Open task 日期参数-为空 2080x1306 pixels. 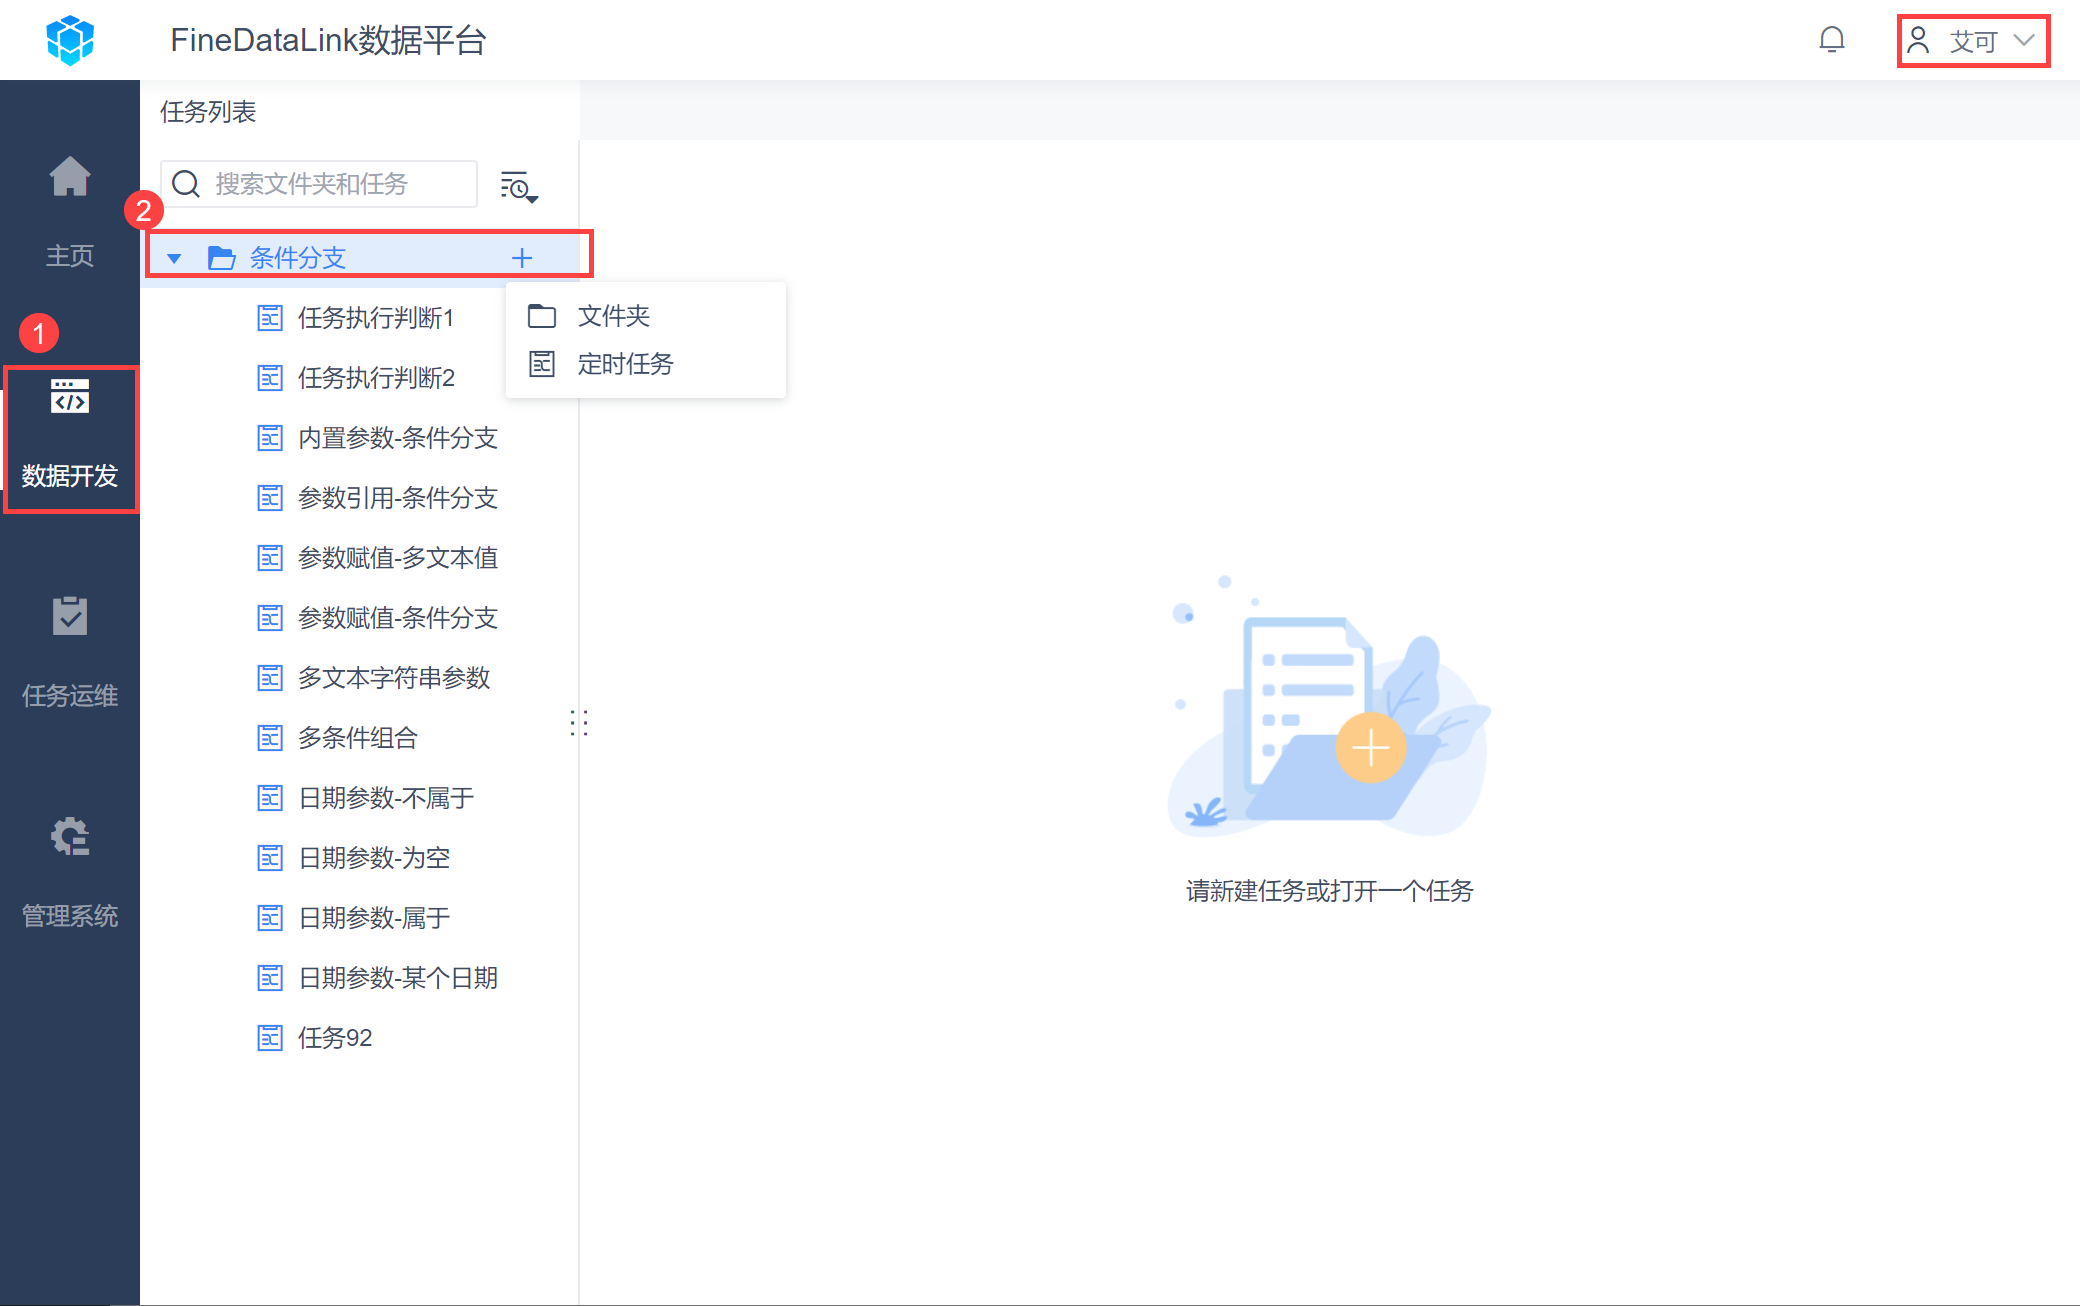coord(374,858)
